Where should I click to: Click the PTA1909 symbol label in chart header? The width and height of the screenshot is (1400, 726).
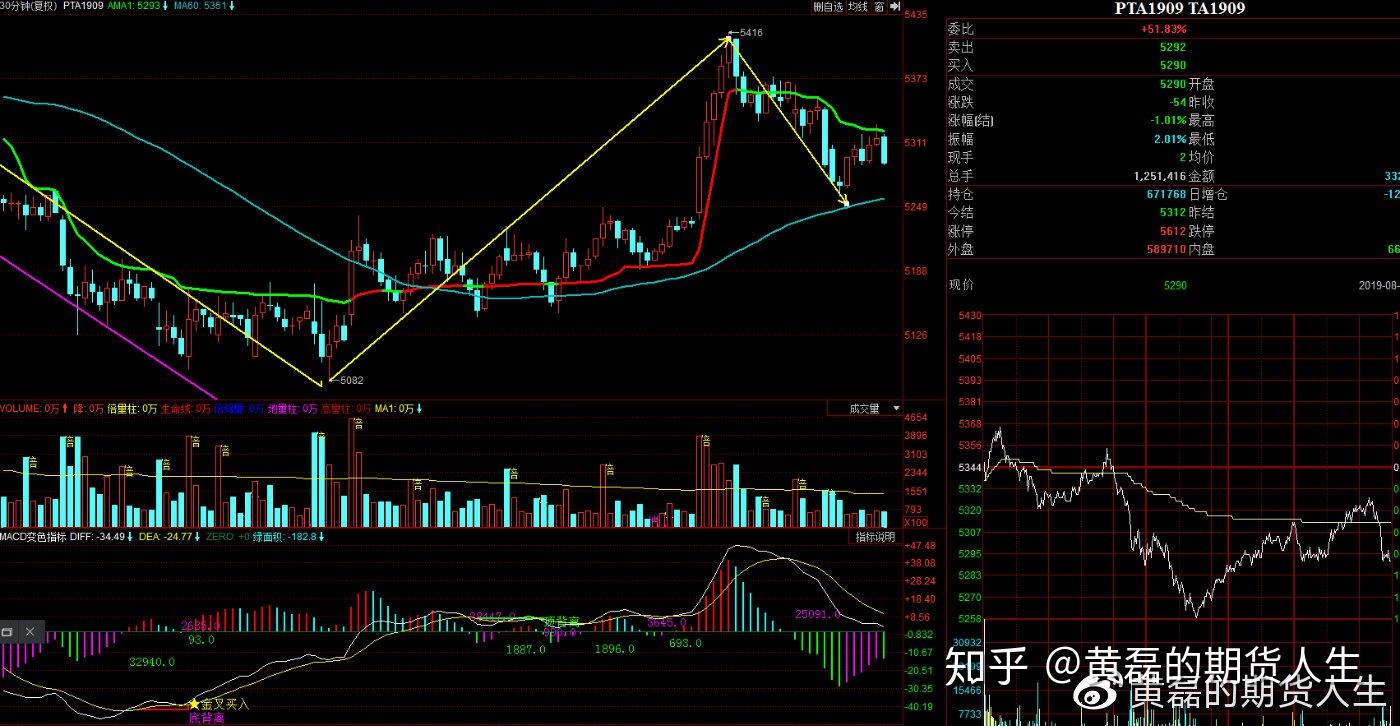(x=83, y=6)
